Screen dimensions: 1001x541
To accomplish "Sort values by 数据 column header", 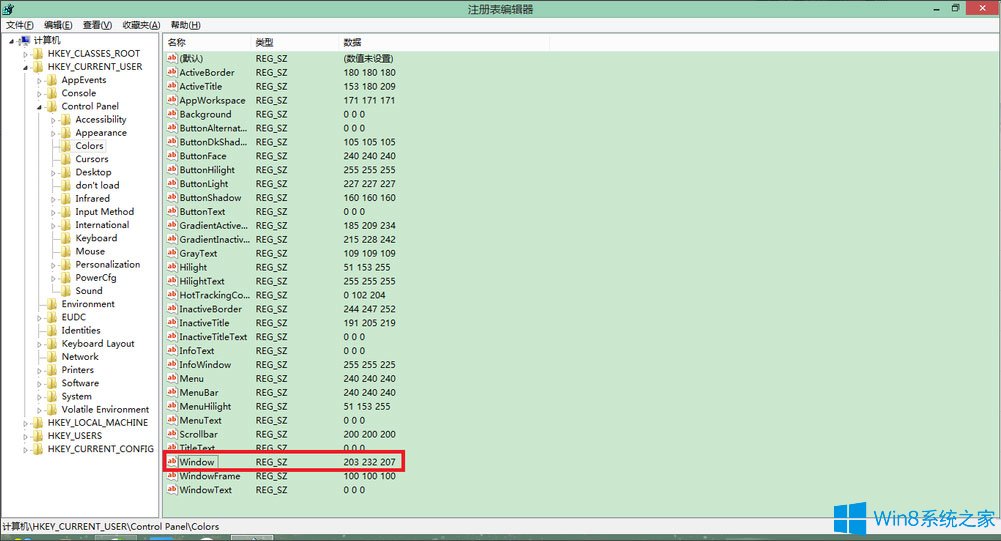I will tap(443, 42).
